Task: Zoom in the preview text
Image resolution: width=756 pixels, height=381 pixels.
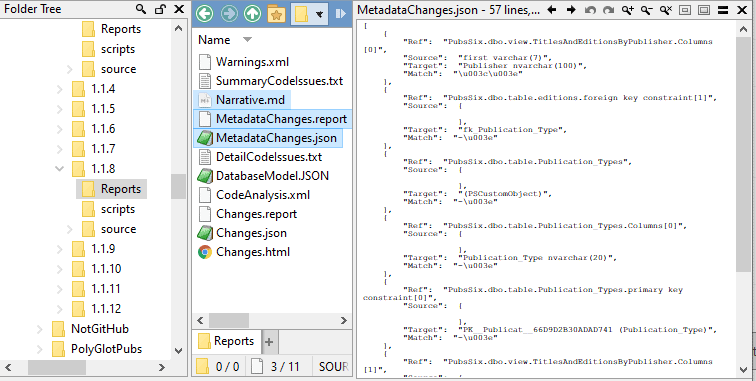Action: point(628,10)
